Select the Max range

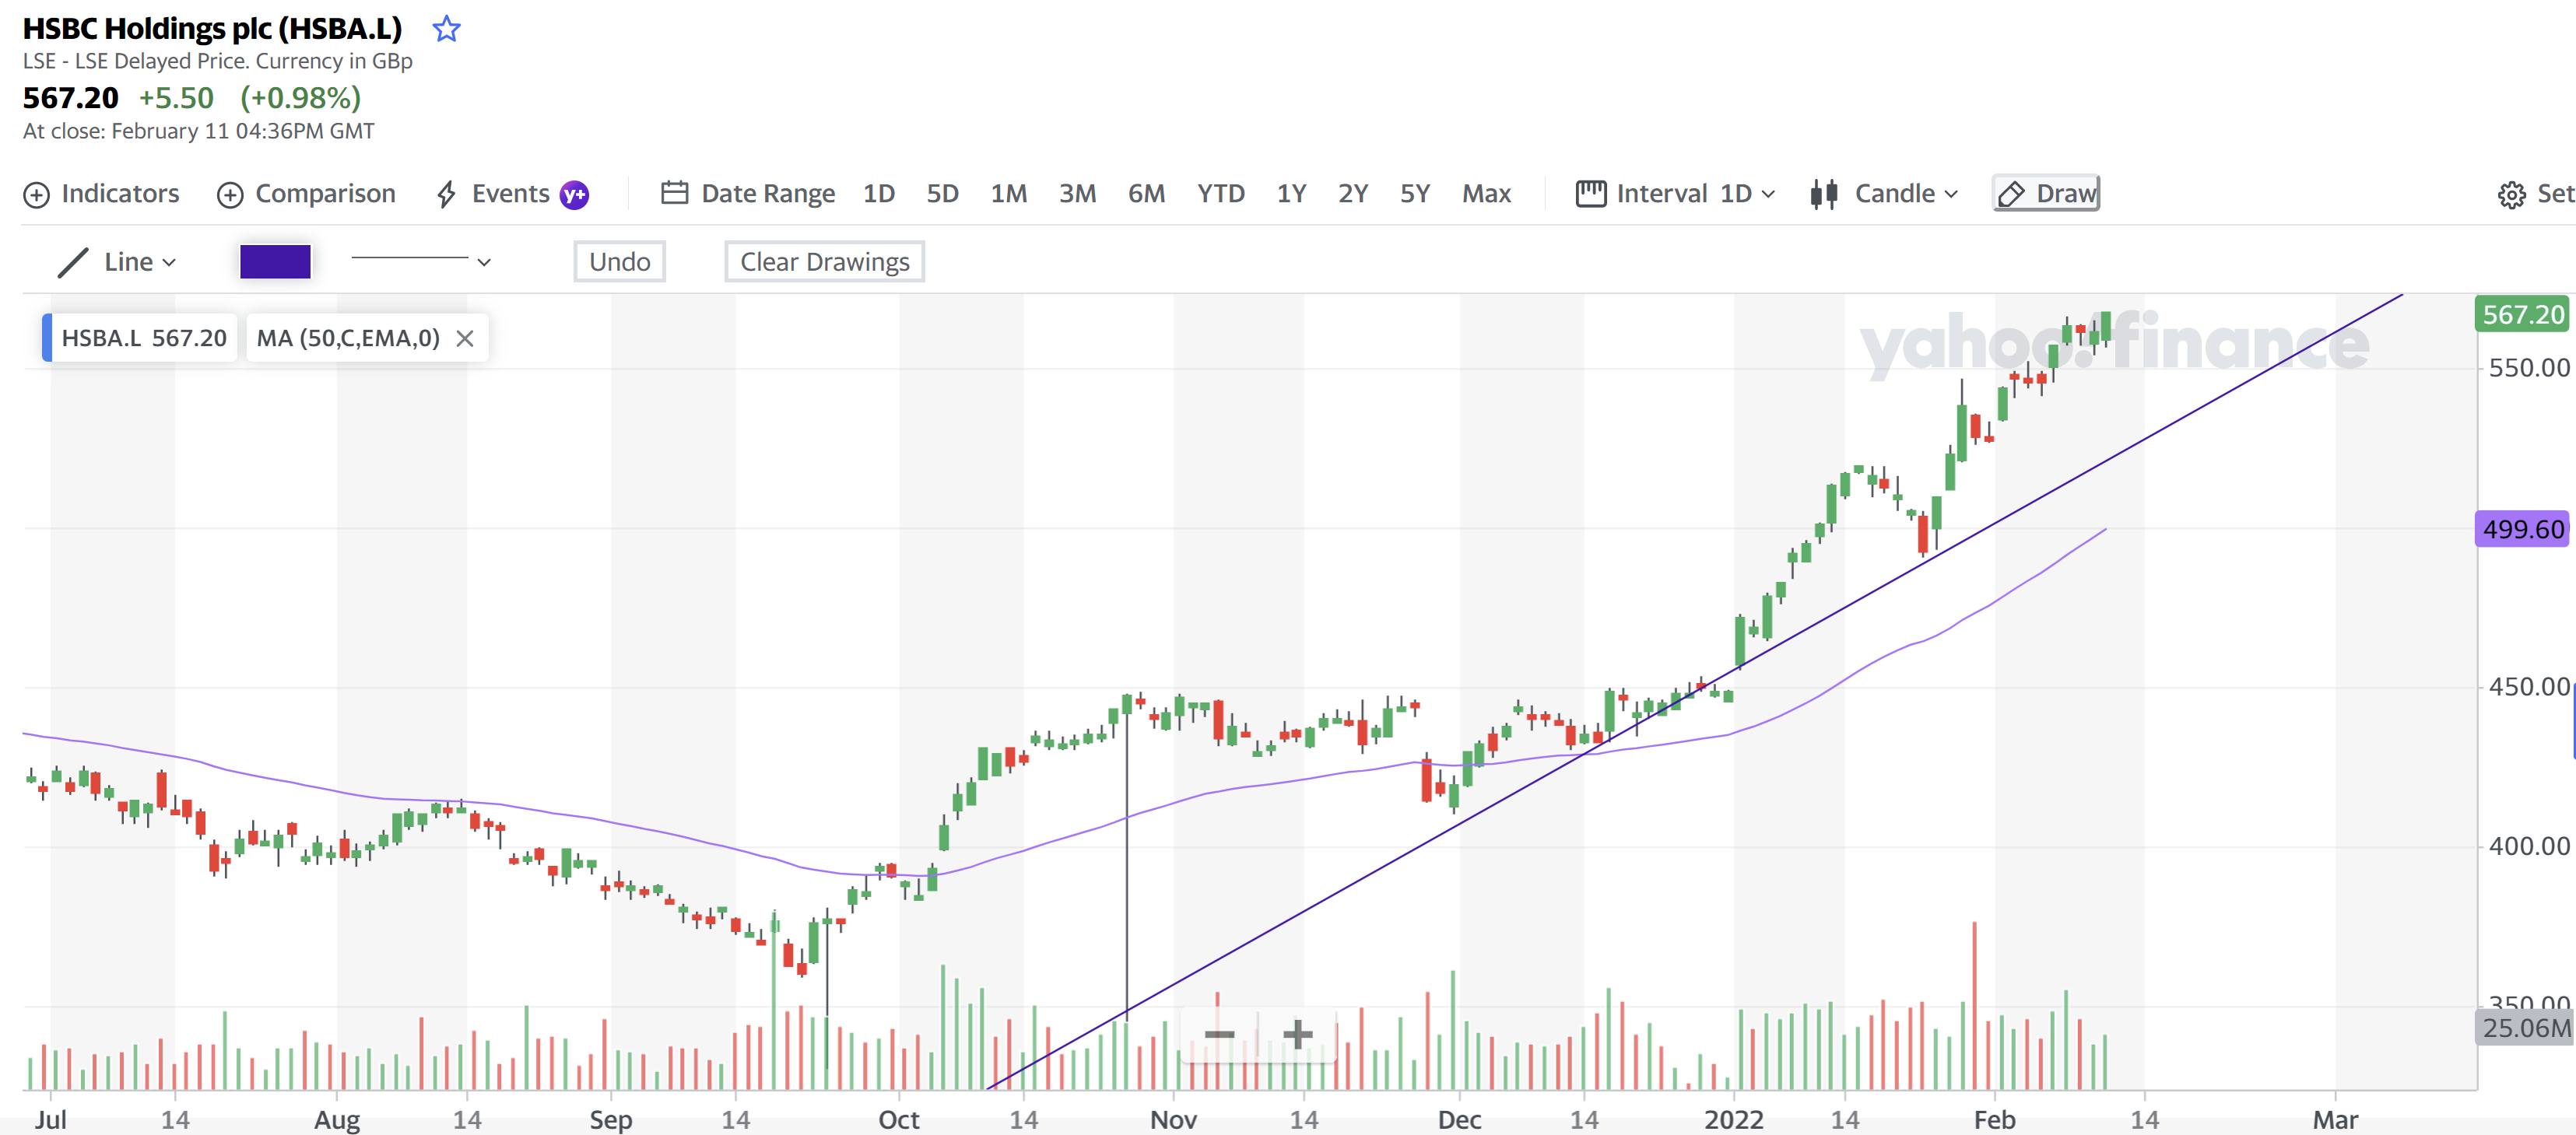[x=1486, y=193]
